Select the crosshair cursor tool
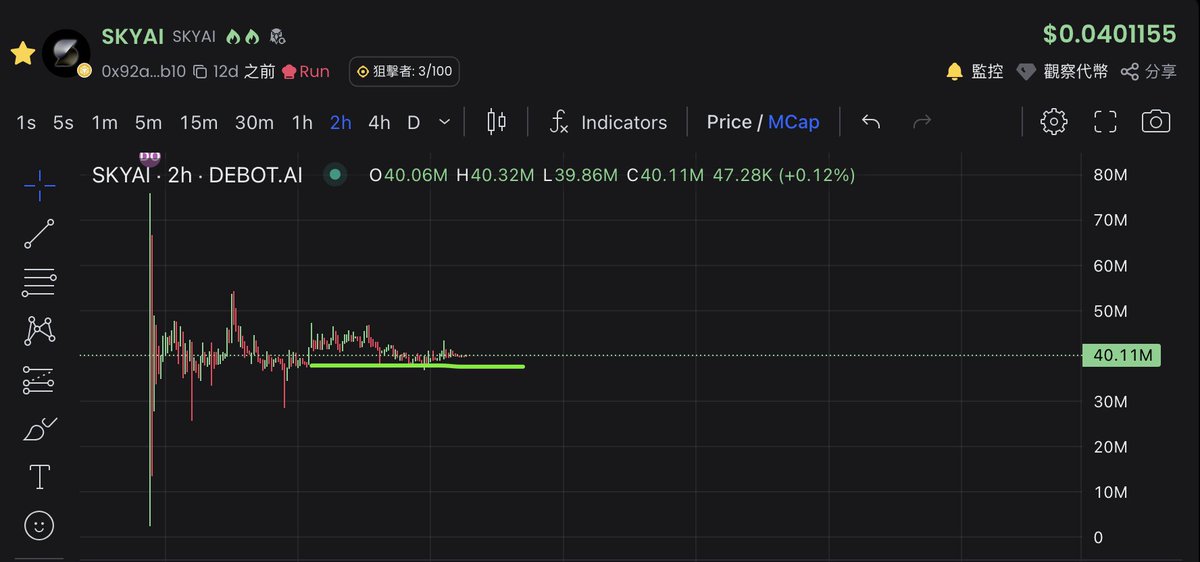Screen dimensions: 1200x562 39,182
